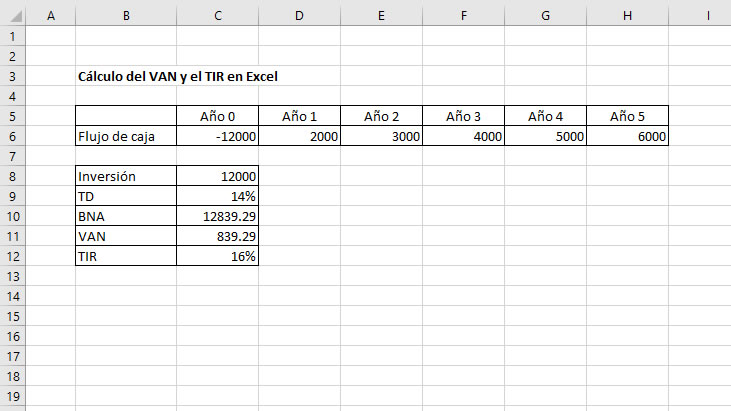This screenshot has width=731, height=411.
Task: Click the Año 5 value 6000
Action: [627, 136]
